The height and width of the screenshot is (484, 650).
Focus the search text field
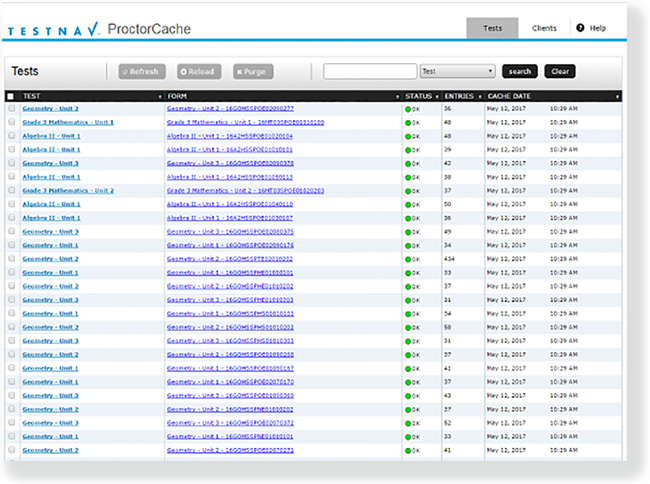pos(370,71)
